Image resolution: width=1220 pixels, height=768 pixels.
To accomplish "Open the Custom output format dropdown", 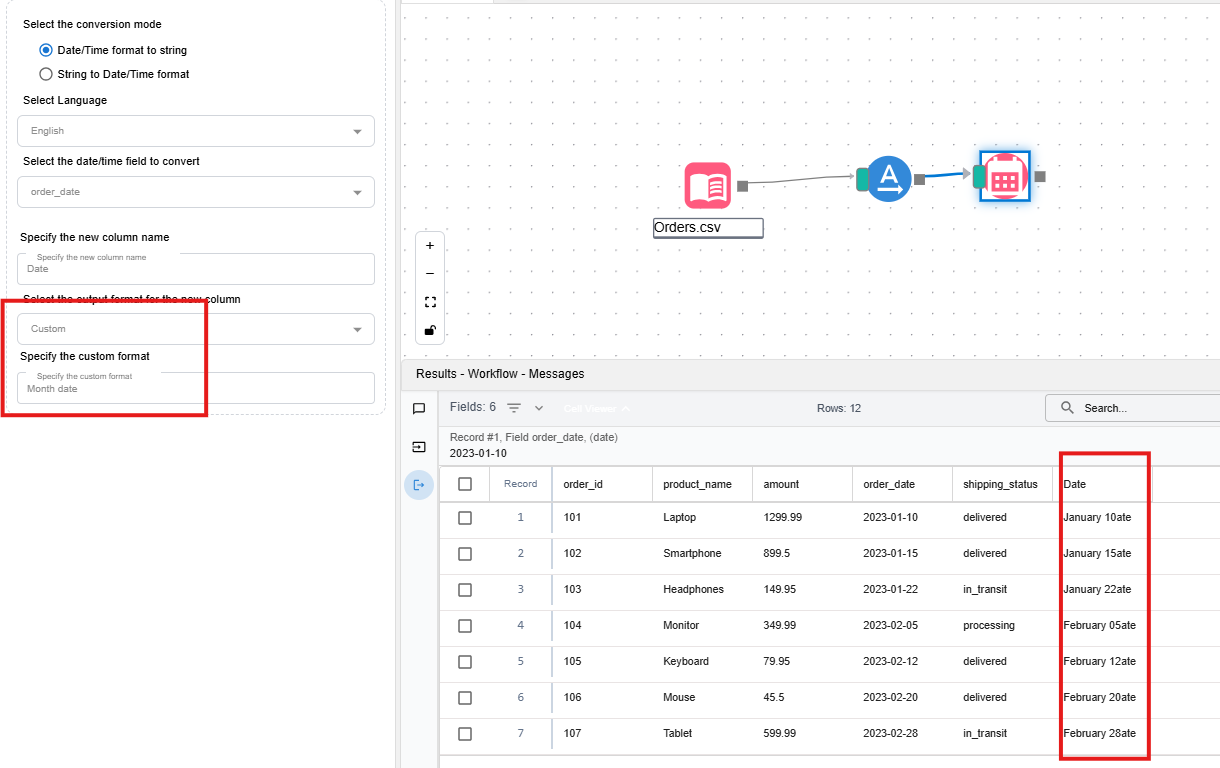I will (196, 329).
